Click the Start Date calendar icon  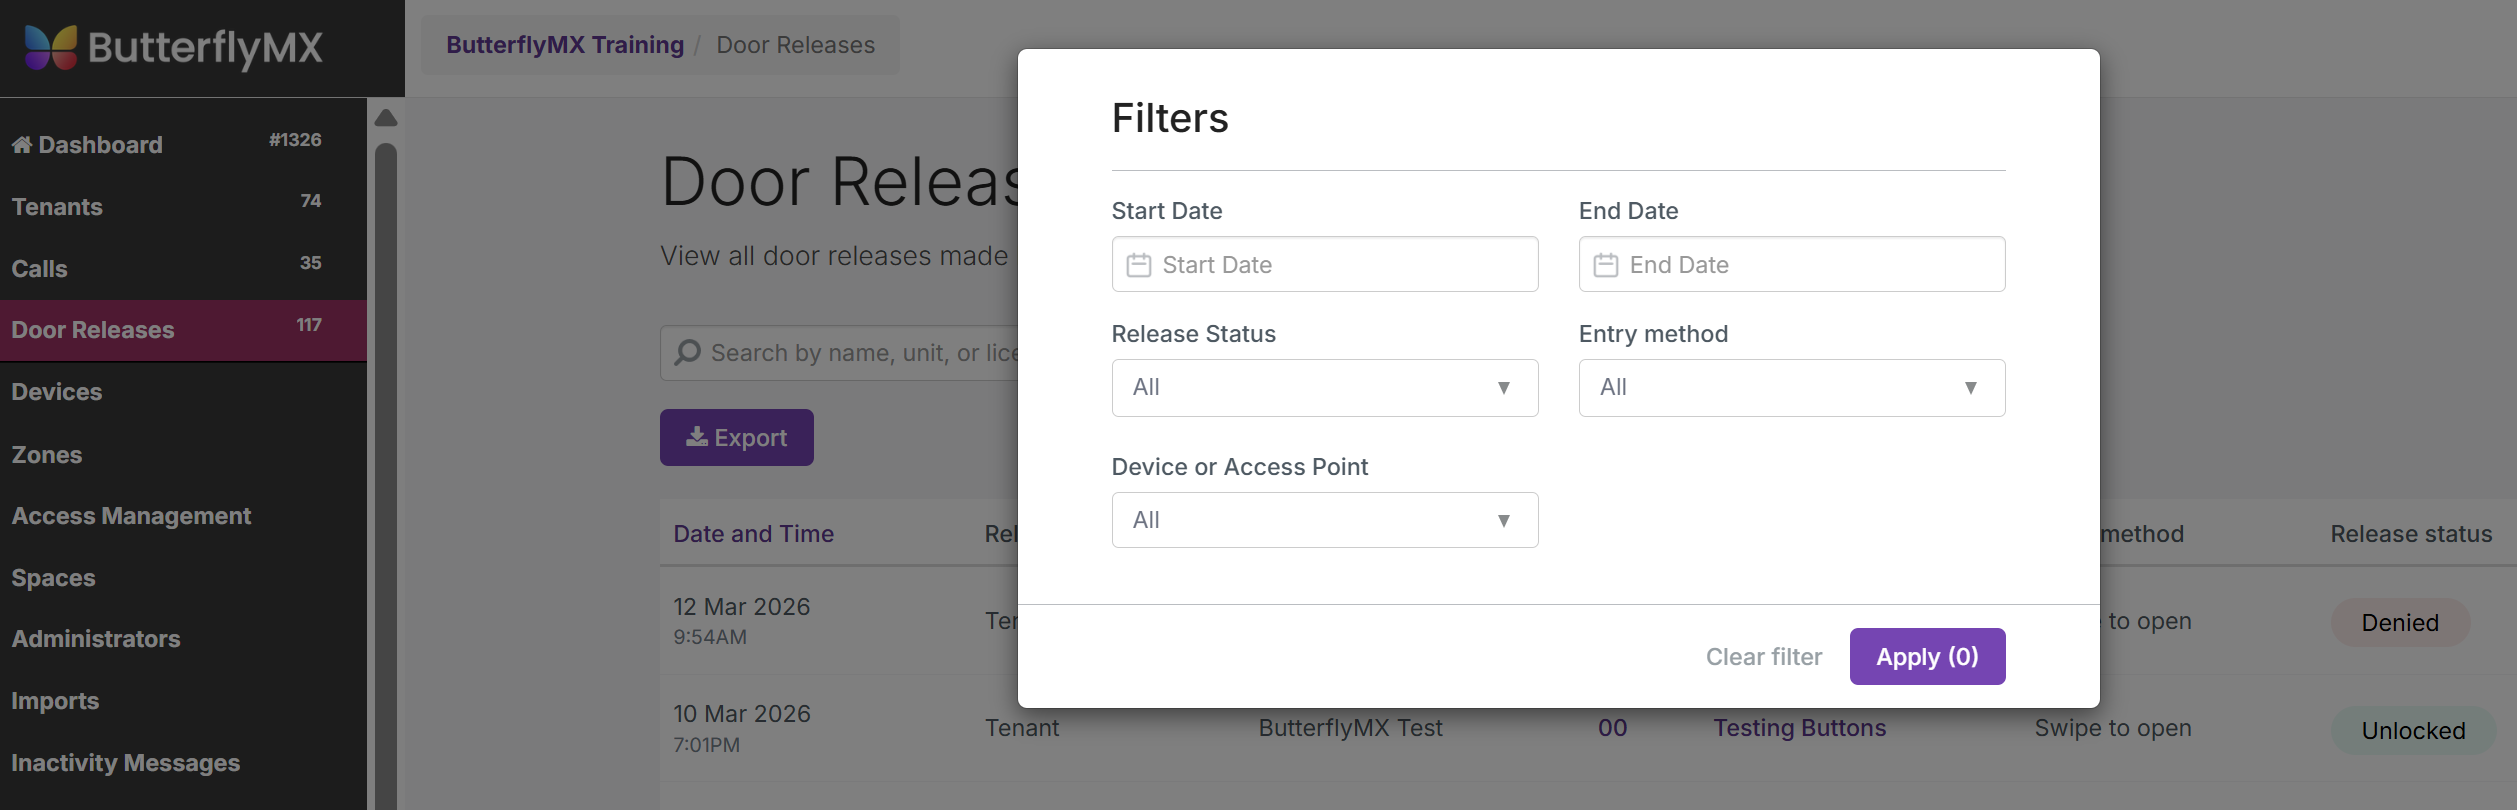click(1138, 265)
